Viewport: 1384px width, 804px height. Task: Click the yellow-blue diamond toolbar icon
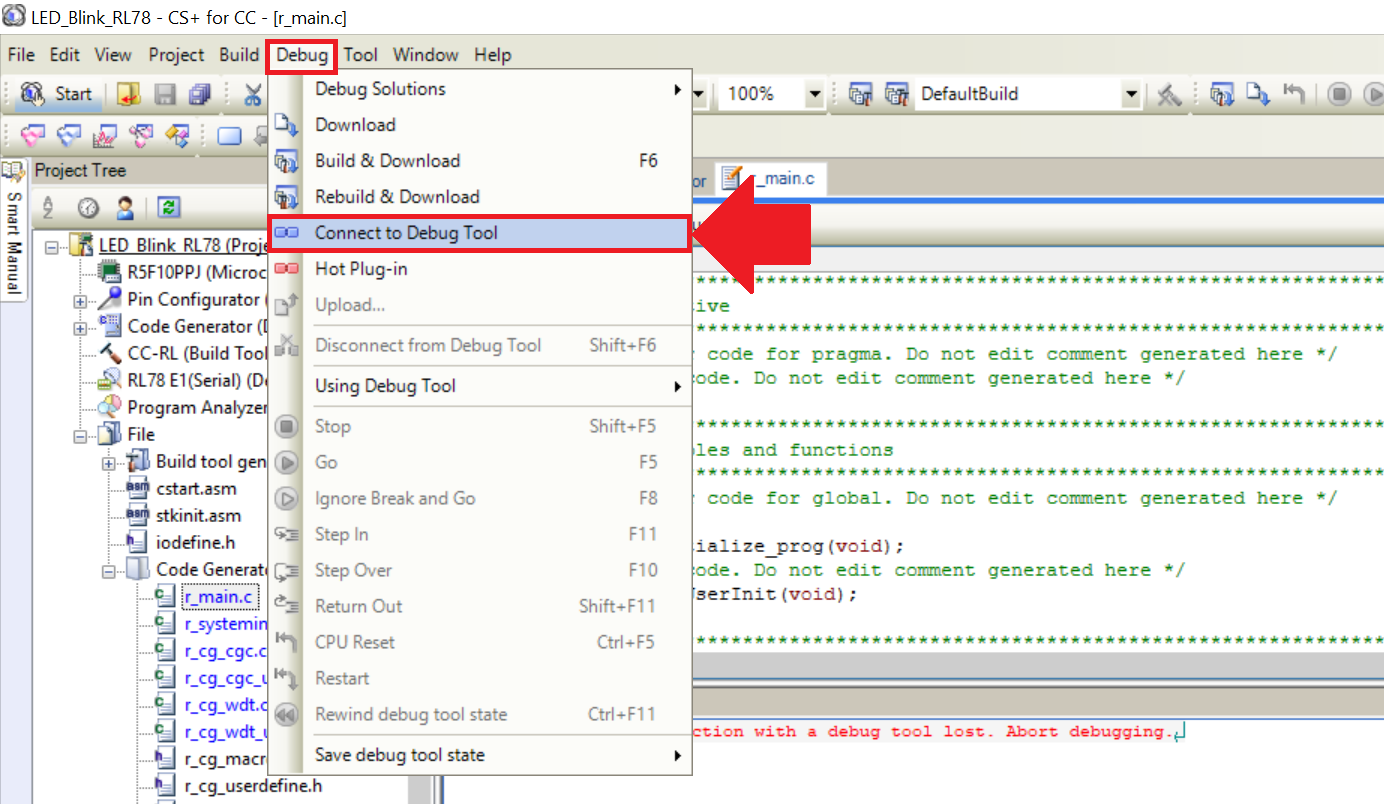point(177,135)
